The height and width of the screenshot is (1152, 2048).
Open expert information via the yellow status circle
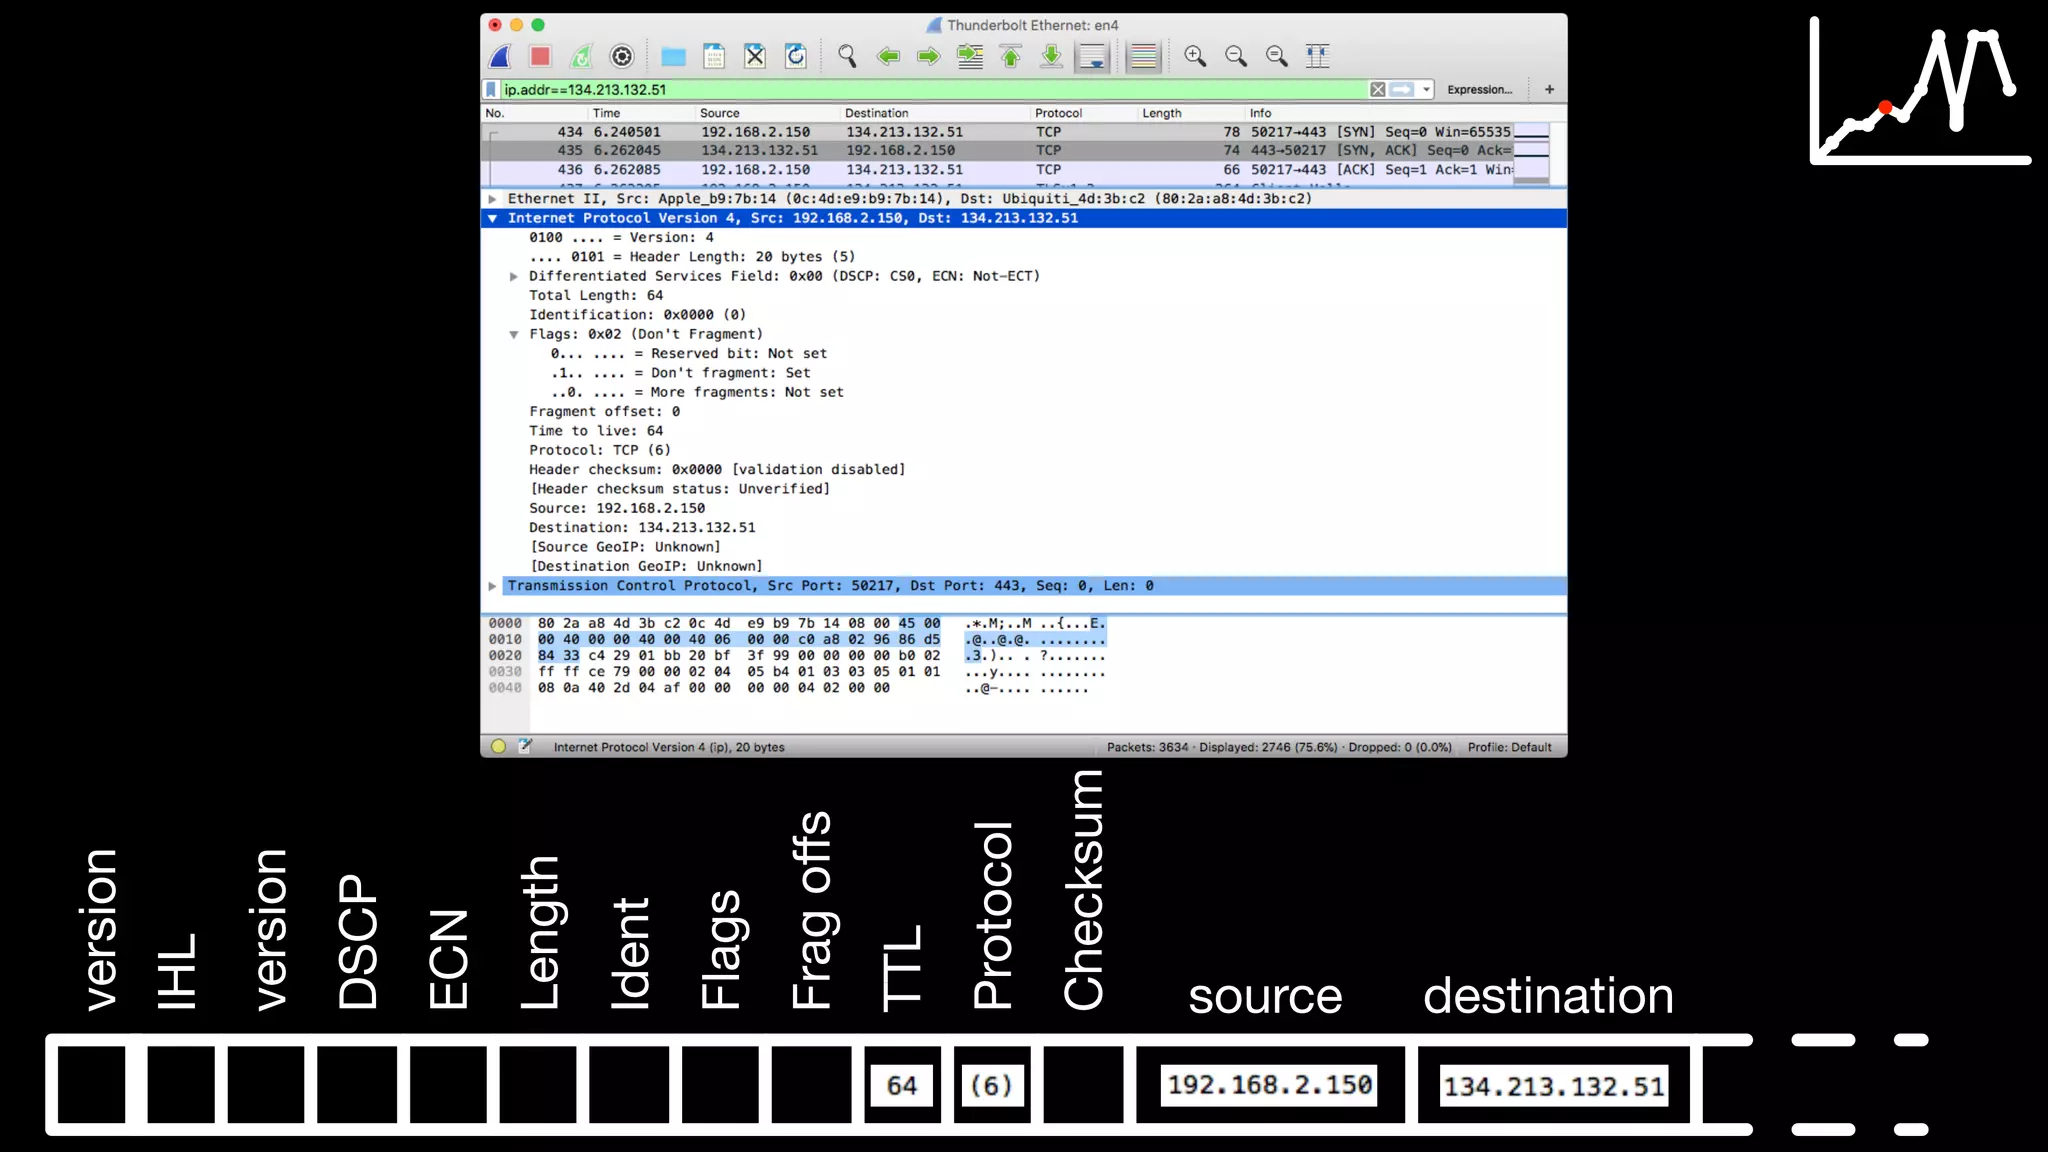[498, 746]
